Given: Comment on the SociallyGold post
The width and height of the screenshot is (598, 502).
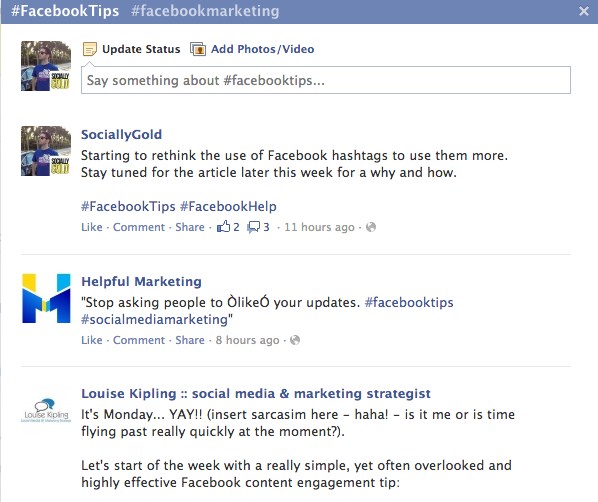Looking at the screenshot, I should [139, 227].
